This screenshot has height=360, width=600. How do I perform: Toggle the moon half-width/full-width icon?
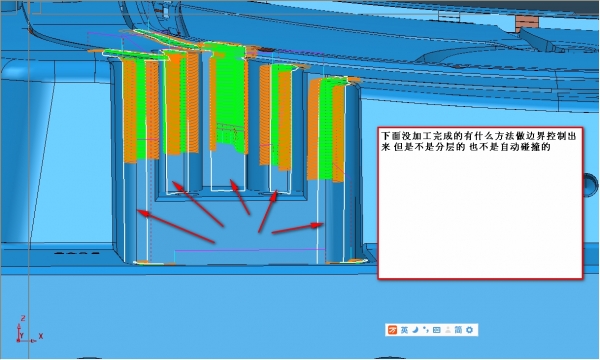[x=415, y=330]
